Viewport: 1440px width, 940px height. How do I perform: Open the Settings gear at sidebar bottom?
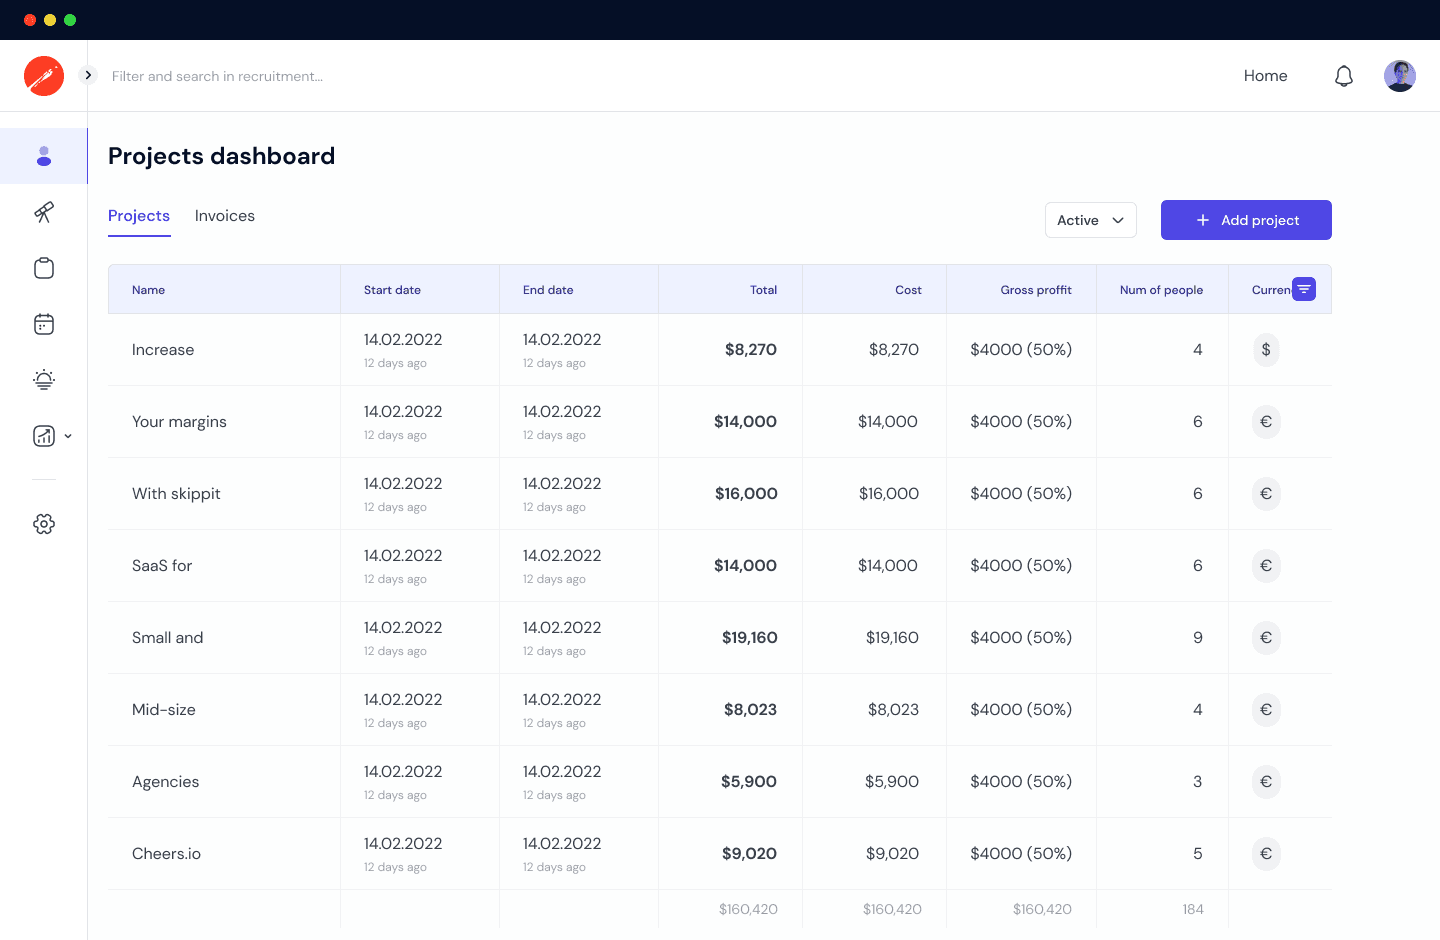pyautogui.click(x=44, y=523)
